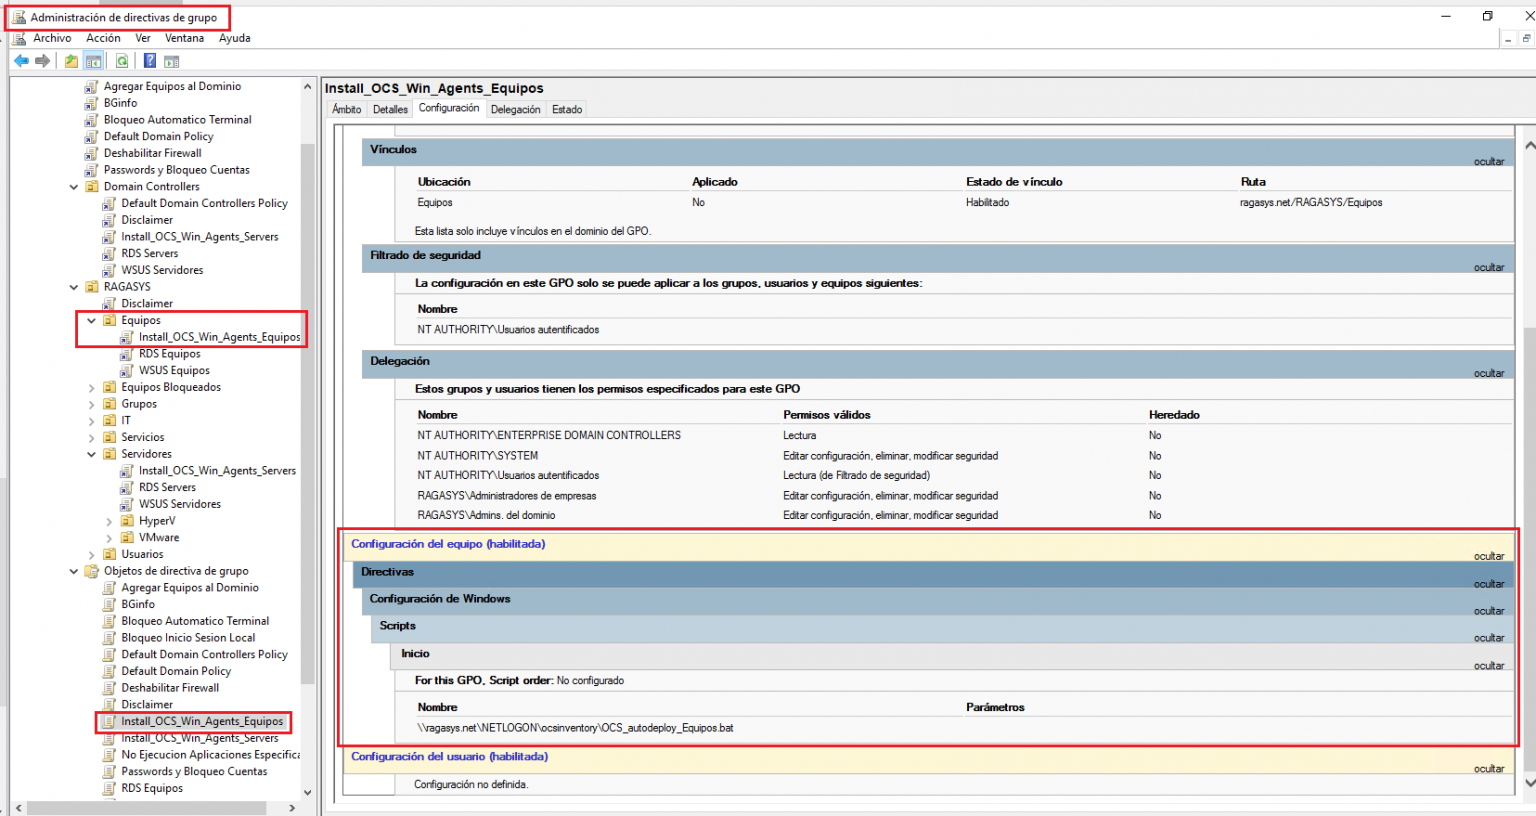Click the Administración de directivas de grupo window icon
1536x816 pixels.
pos(18,17)
